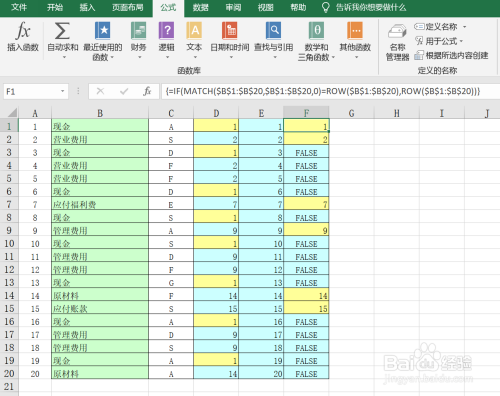Viewport: 500px width, 396px height.
Task: Select column H header
Action: [397, 113]
